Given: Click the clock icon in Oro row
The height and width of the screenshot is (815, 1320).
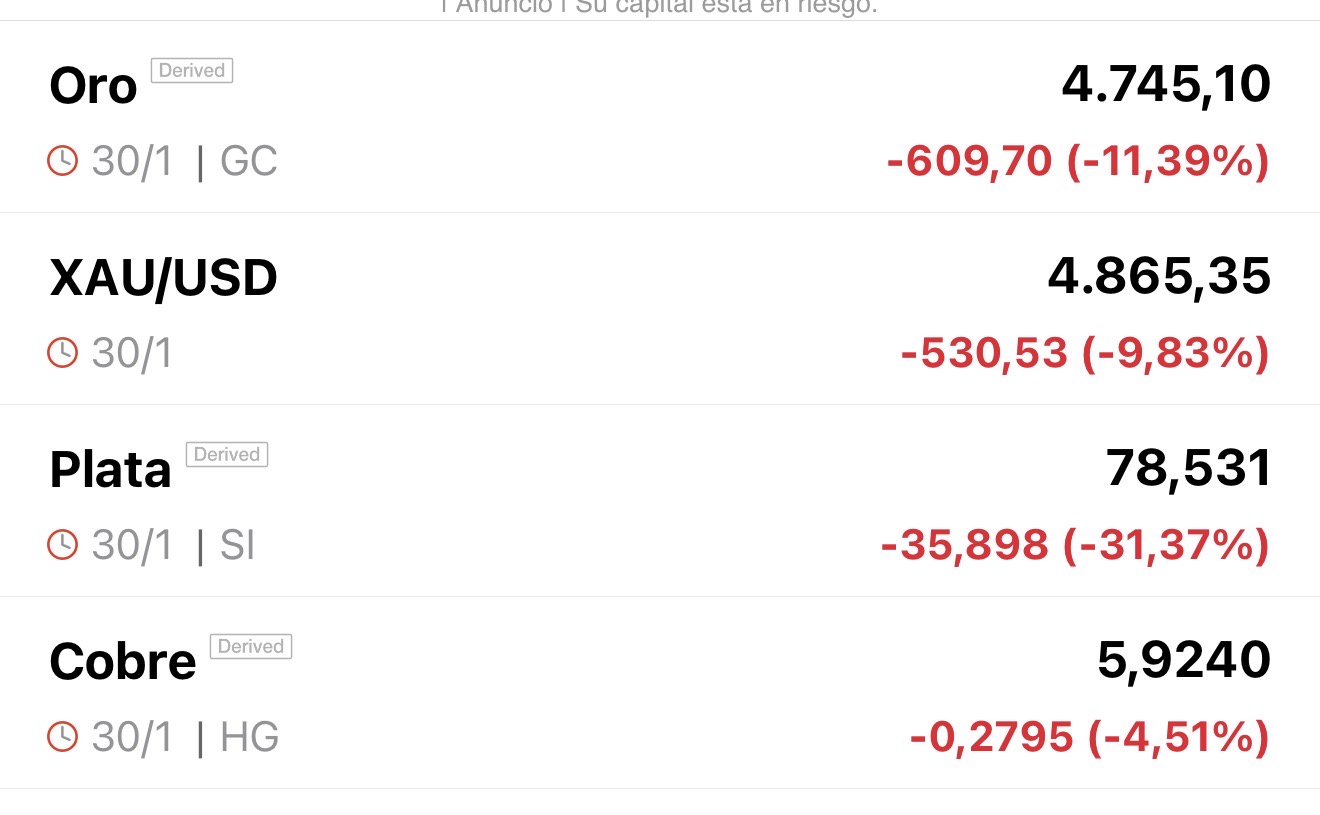Looking at the screenshot, I should (x=62, y=161).
